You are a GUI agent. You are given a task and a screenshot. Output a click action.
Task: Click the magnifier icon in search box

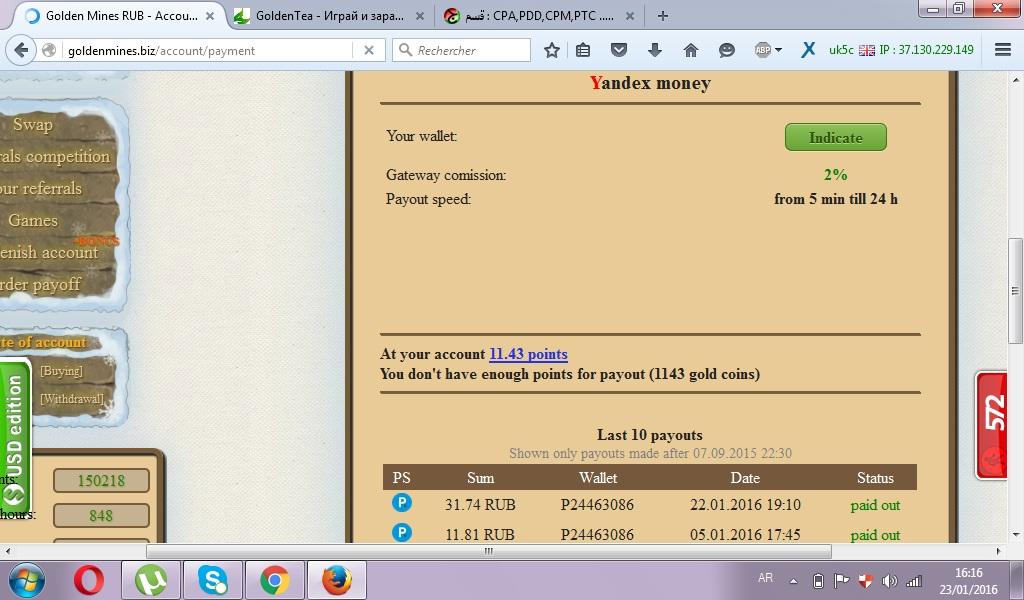[x=405, y=50]
